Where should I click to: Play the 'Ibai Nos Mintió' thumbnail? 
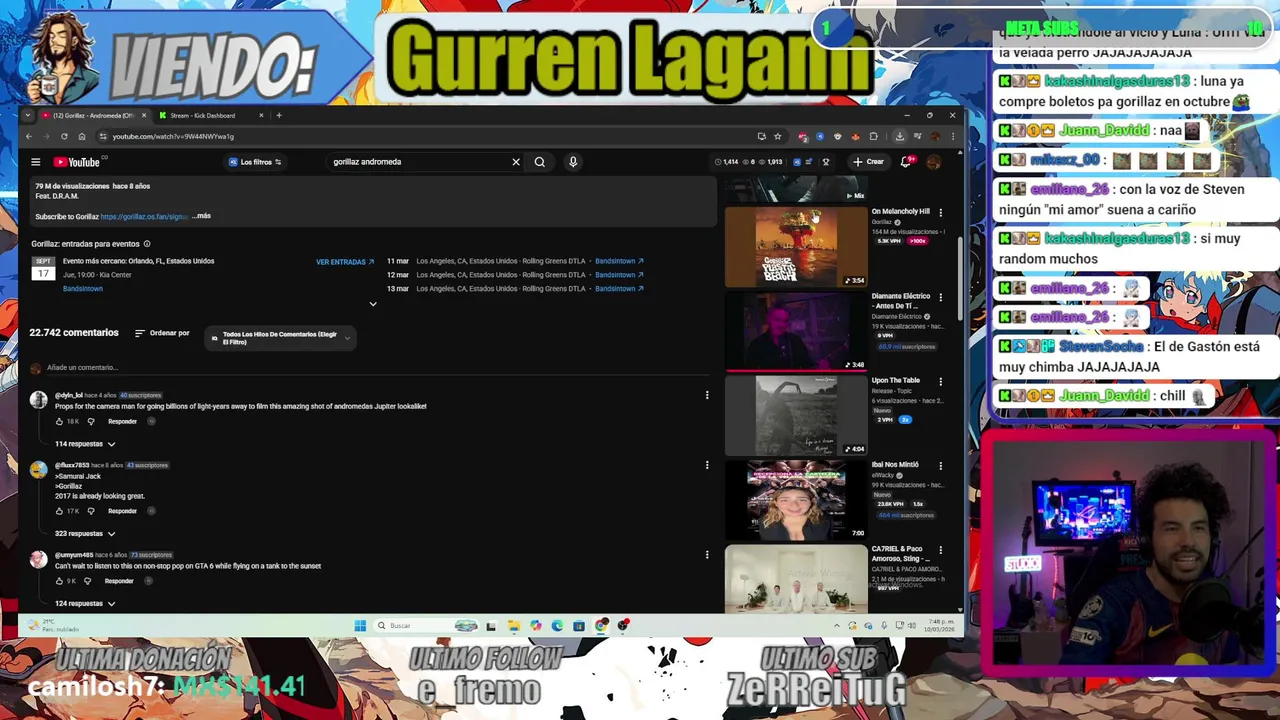click(796, 499)
